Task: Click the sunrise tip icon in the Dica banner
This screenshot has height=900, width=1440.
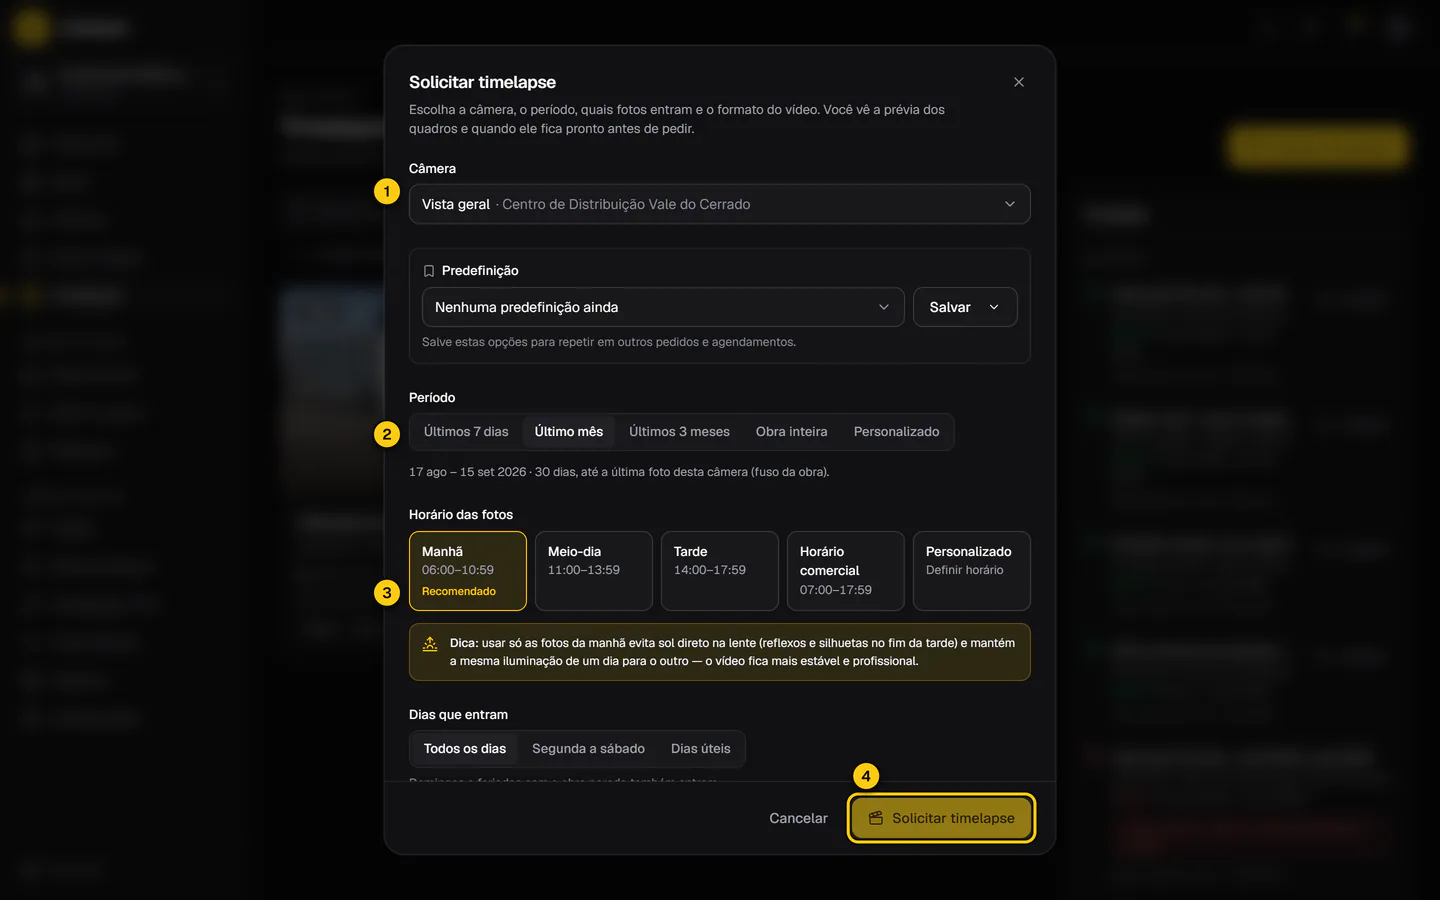Action: coord(430,644)
